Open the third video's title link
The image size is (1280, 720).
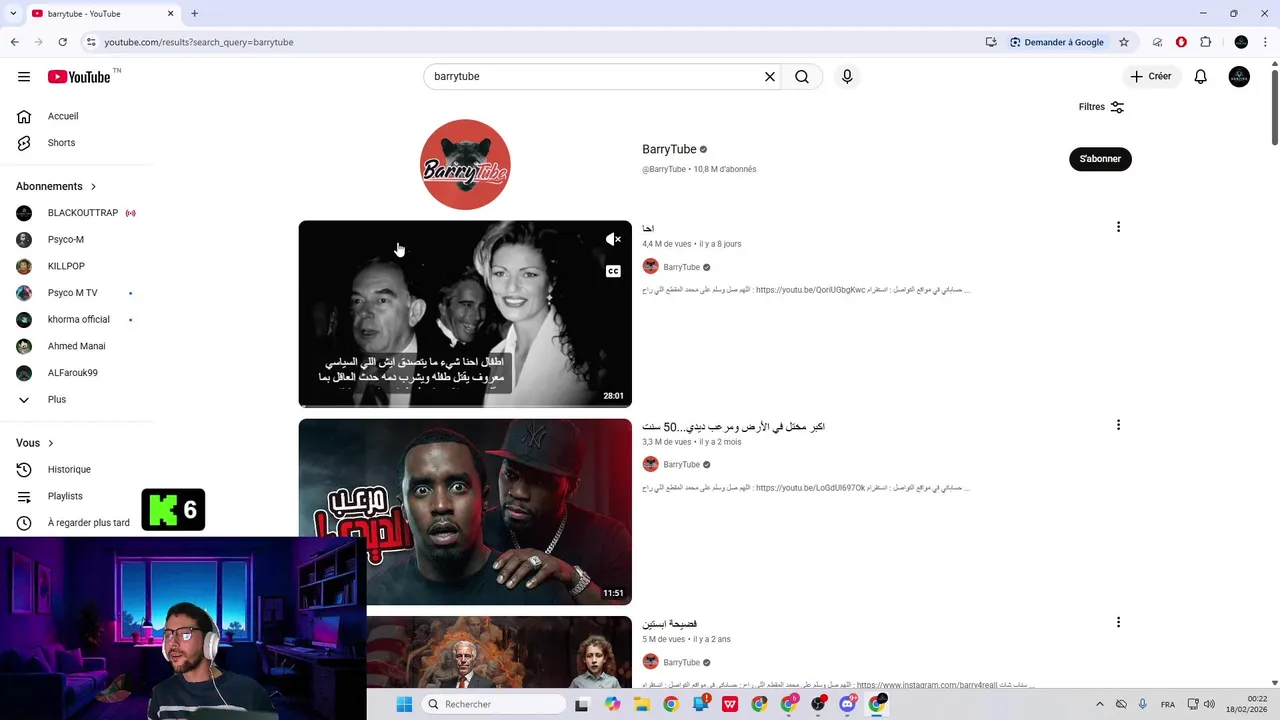click(x=669, y=624)
